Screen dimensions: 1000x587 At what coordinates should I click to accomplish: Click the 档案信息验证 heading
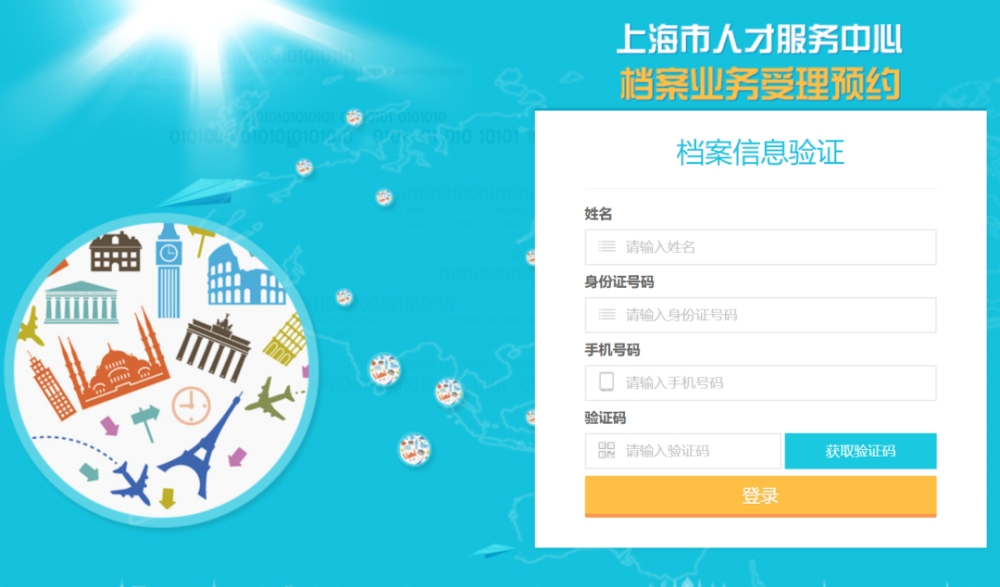[x=760, y=152]
